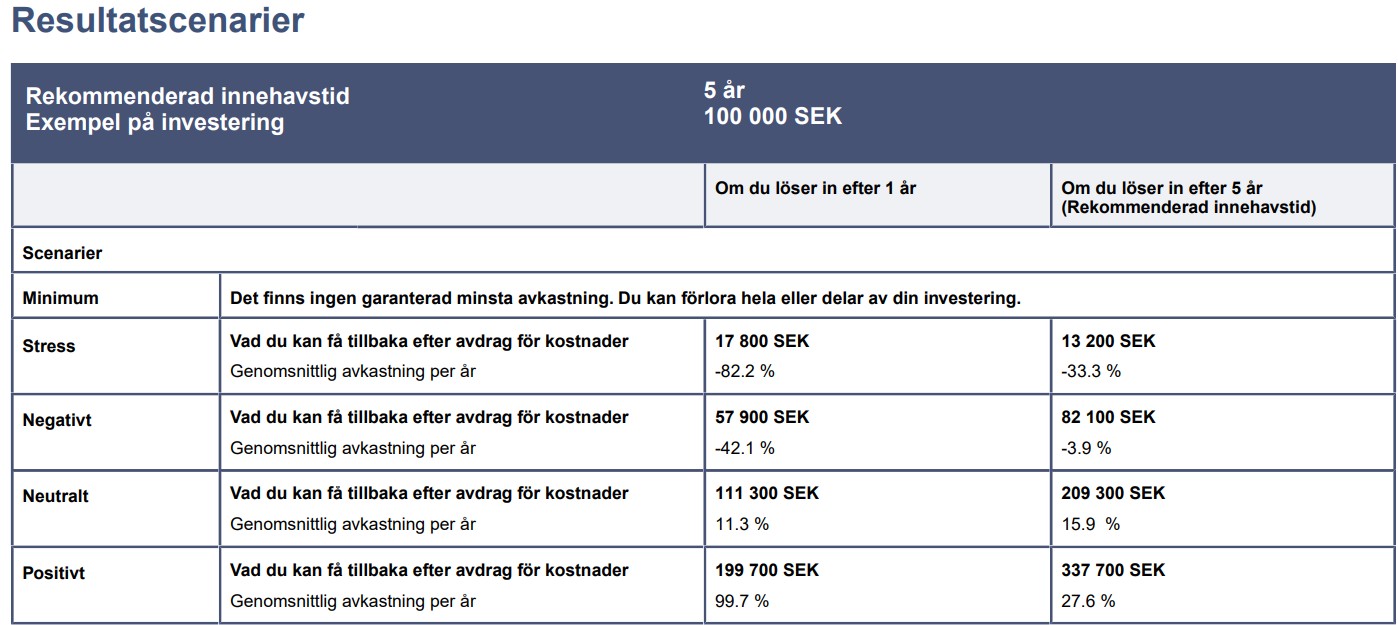
Task: Select the 'Om du löser in efter 1 år' column header
Action: click(x=815, y=188)
